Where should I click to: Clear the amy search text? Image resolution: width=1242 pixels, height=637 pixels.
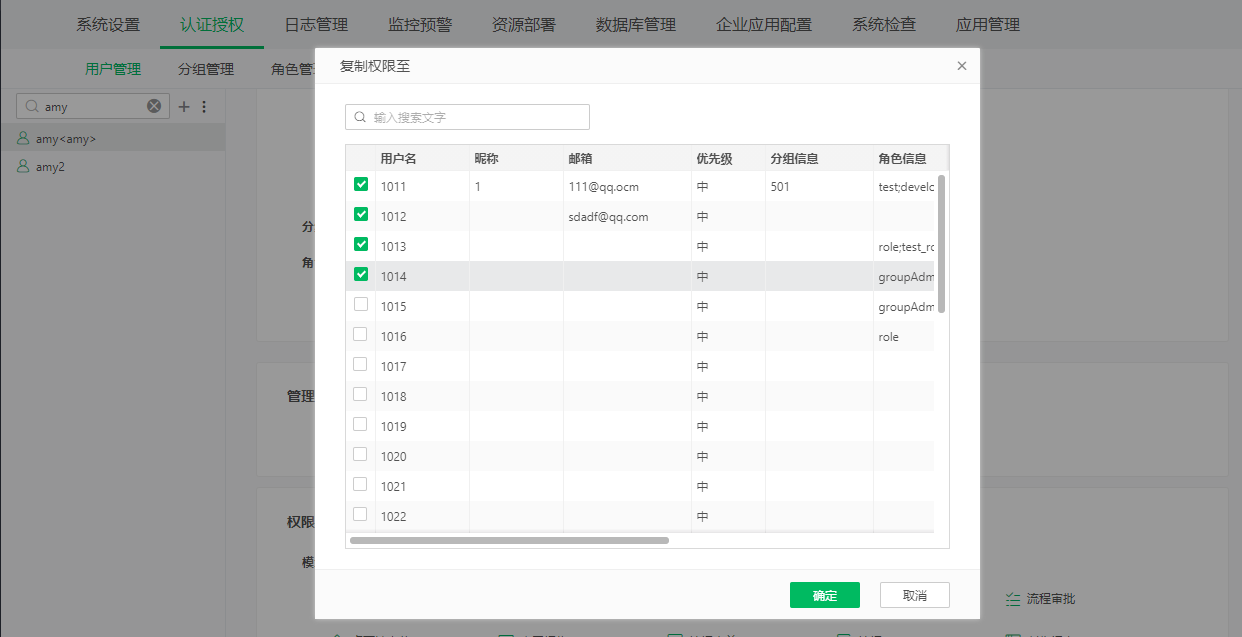point(154,106)
